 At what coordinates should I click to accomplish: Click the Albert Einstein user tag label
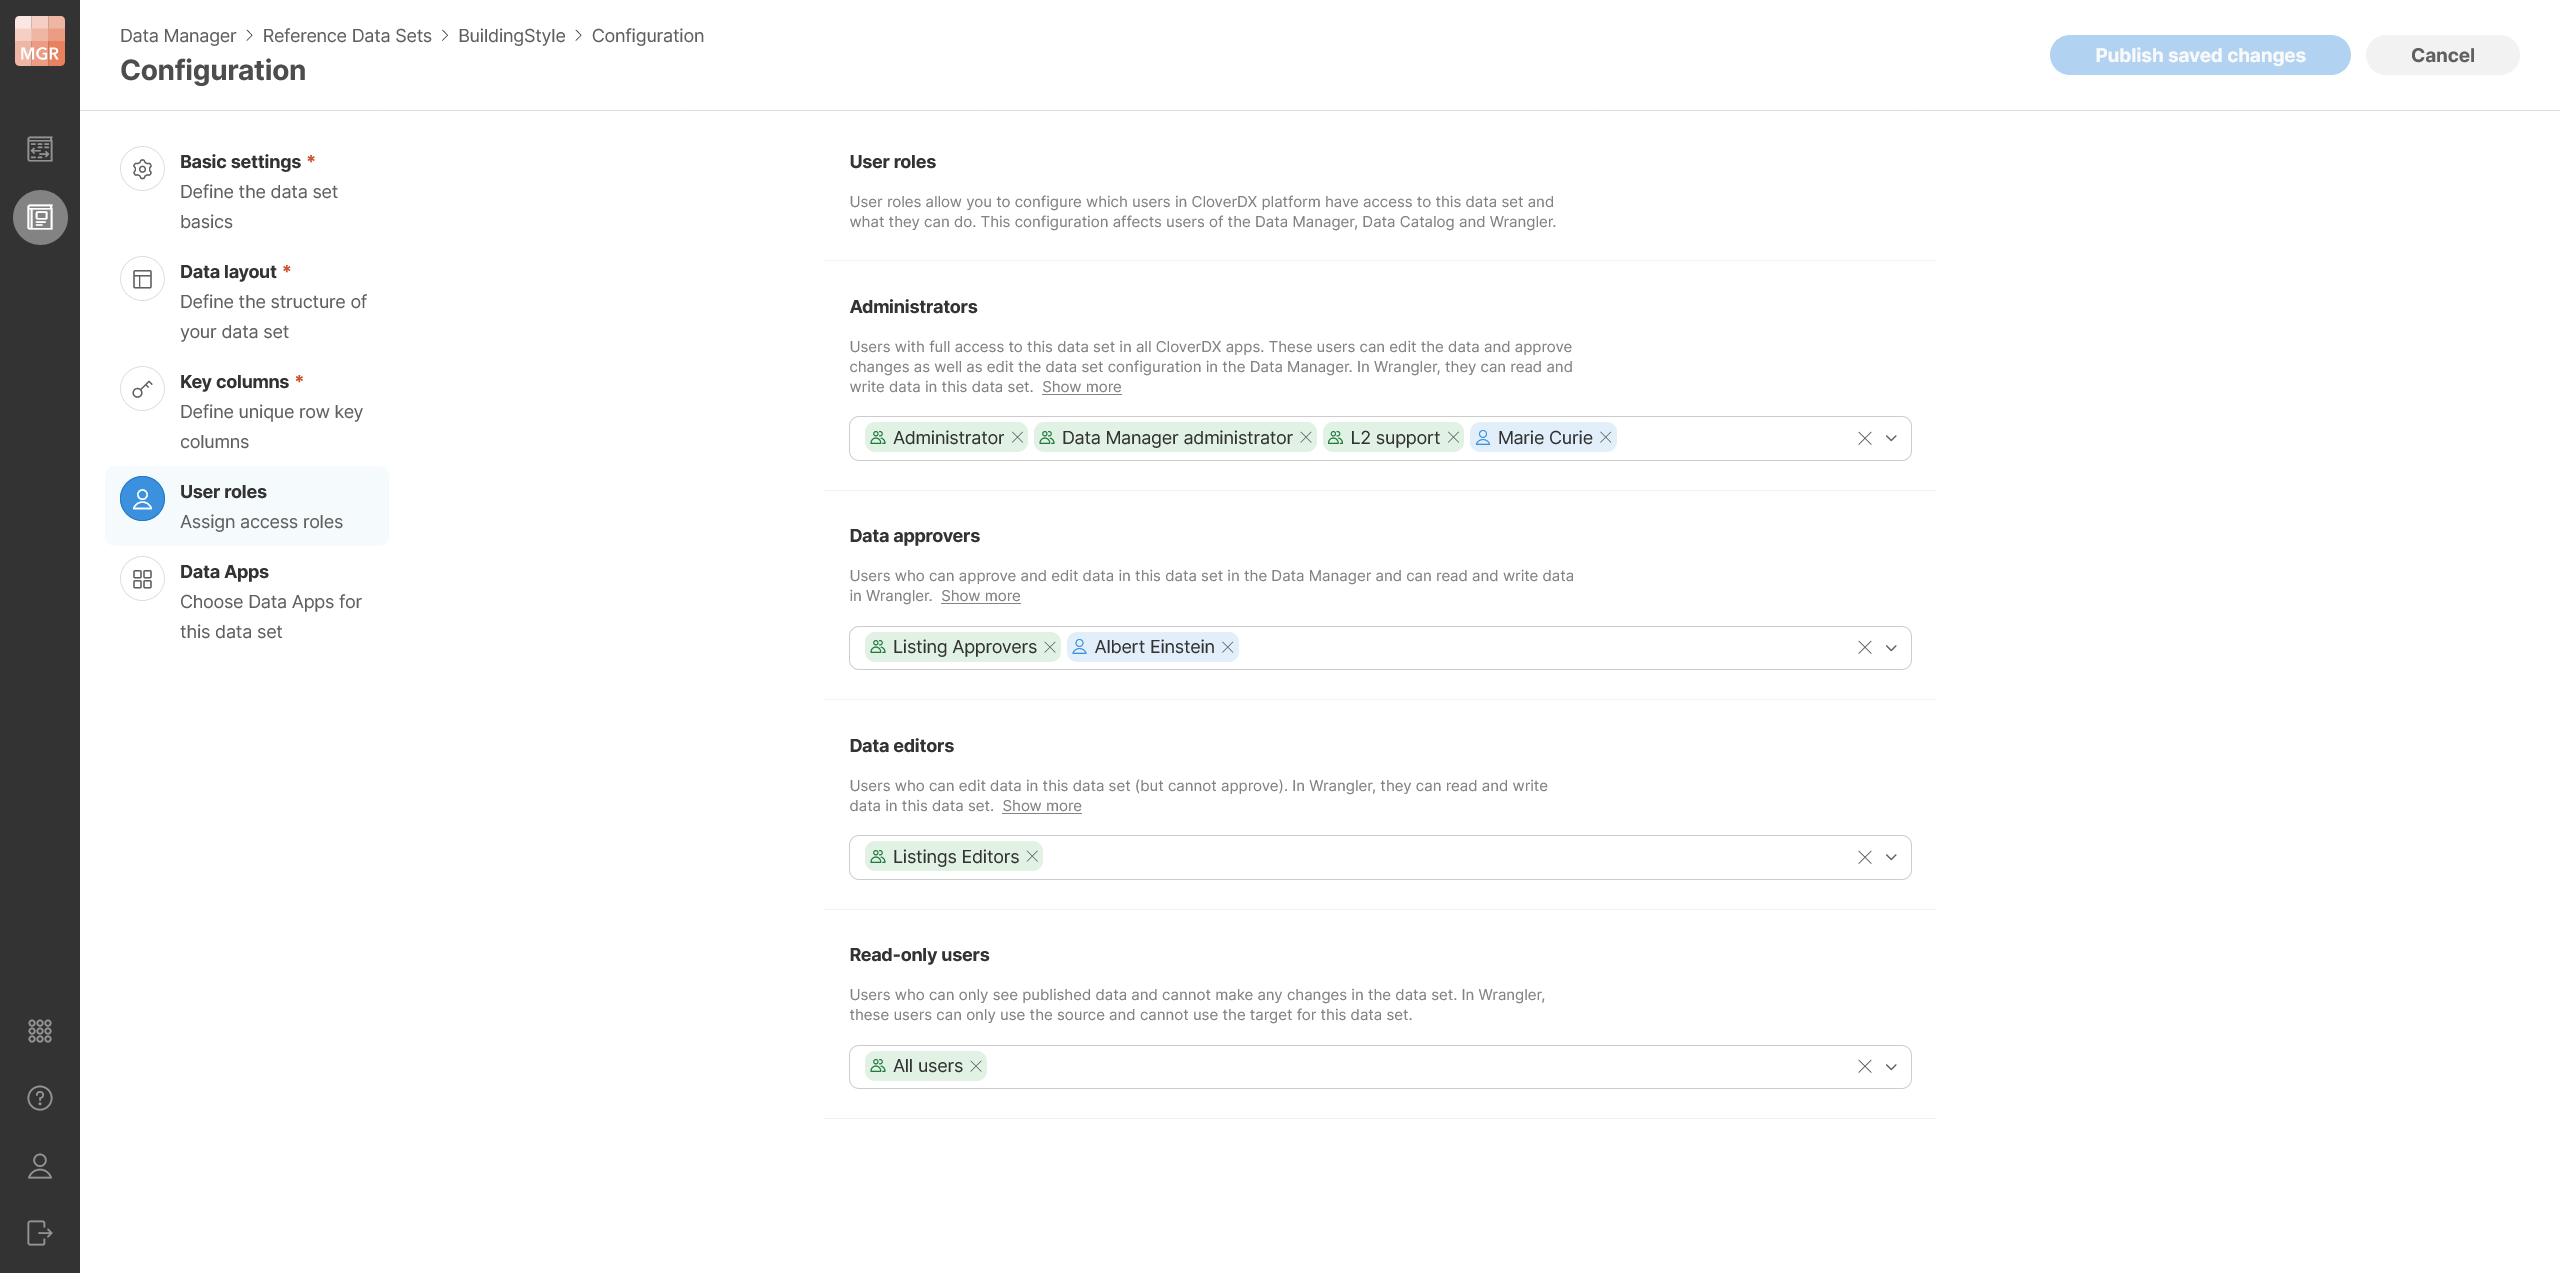[1154, 647]
